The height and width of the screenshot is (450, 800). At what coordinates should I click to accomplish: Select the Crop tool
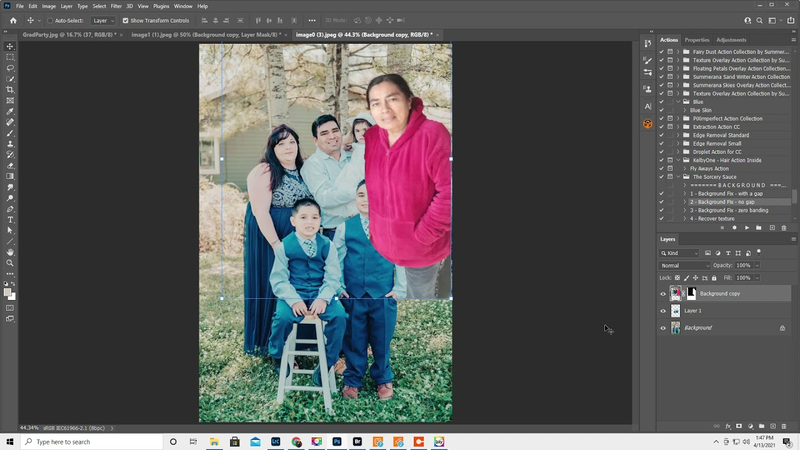[10, 90]
